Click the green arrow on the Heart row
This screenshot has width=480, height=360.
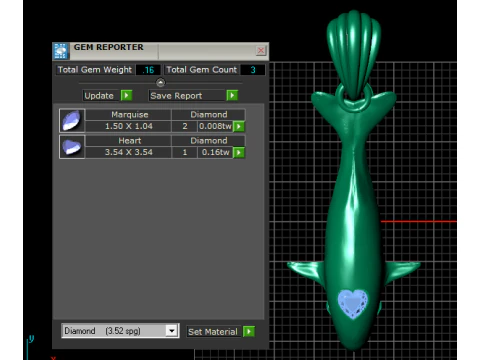[239, 153]
